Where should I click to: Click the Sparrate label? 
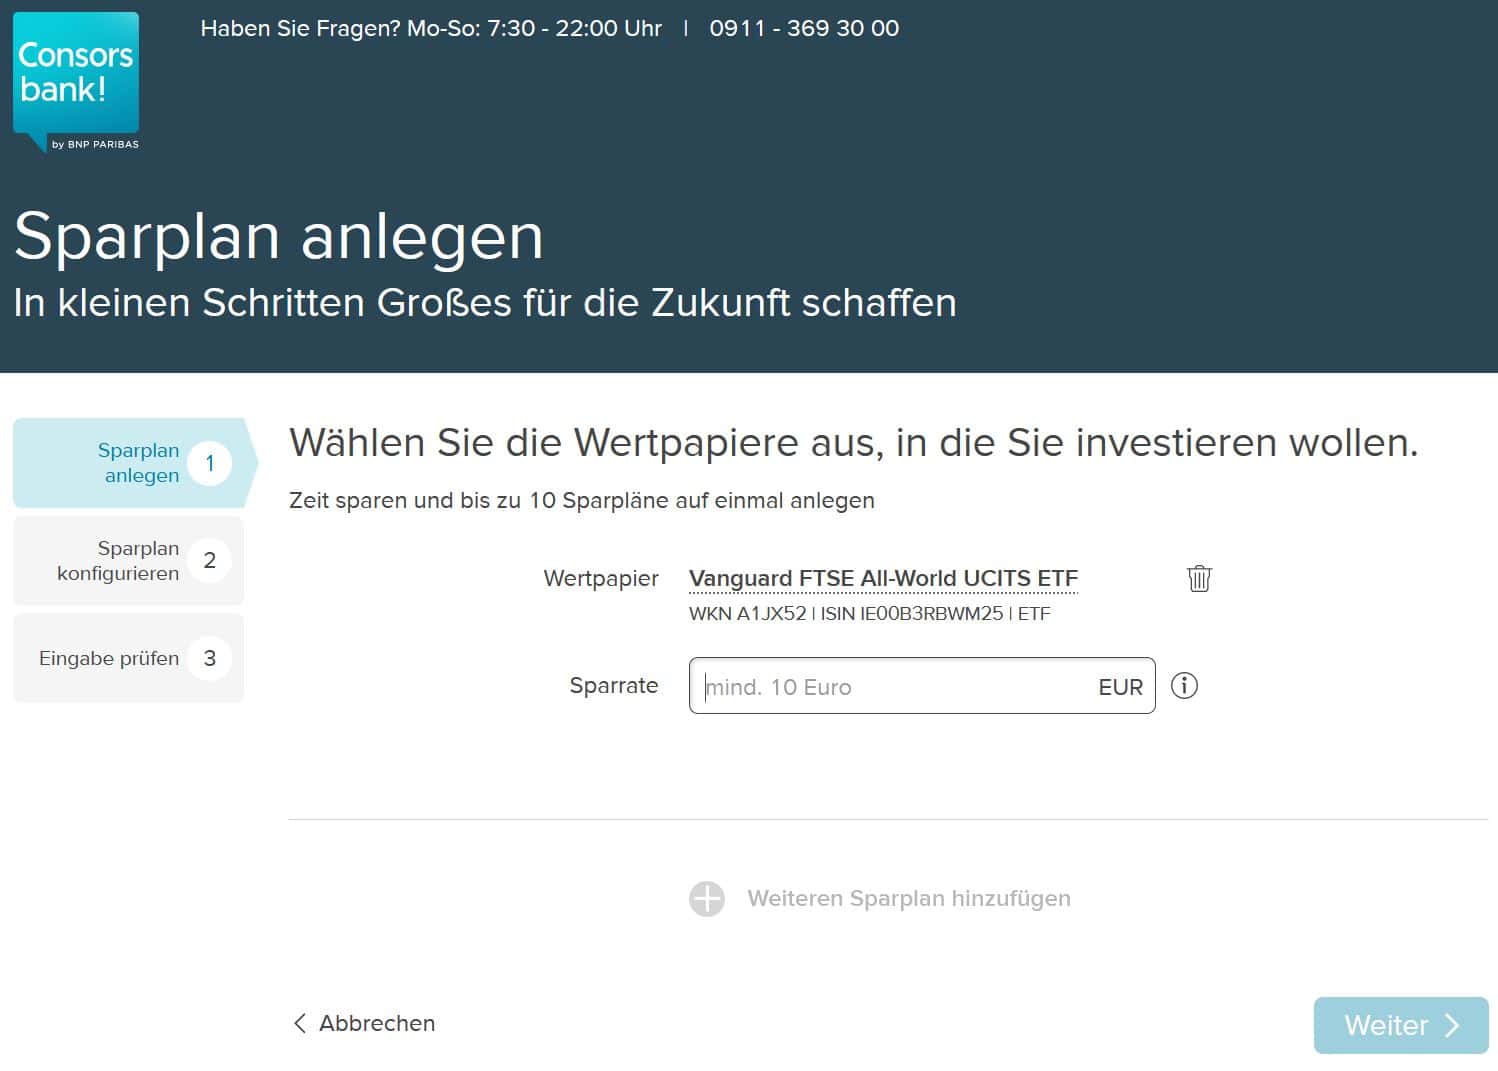click(614, 685)
